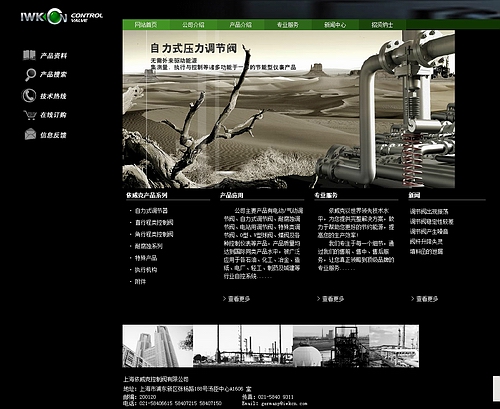Select 角行程类控制阀 in product list
Viewport: 500px width, 409px height.
(154, 234)
